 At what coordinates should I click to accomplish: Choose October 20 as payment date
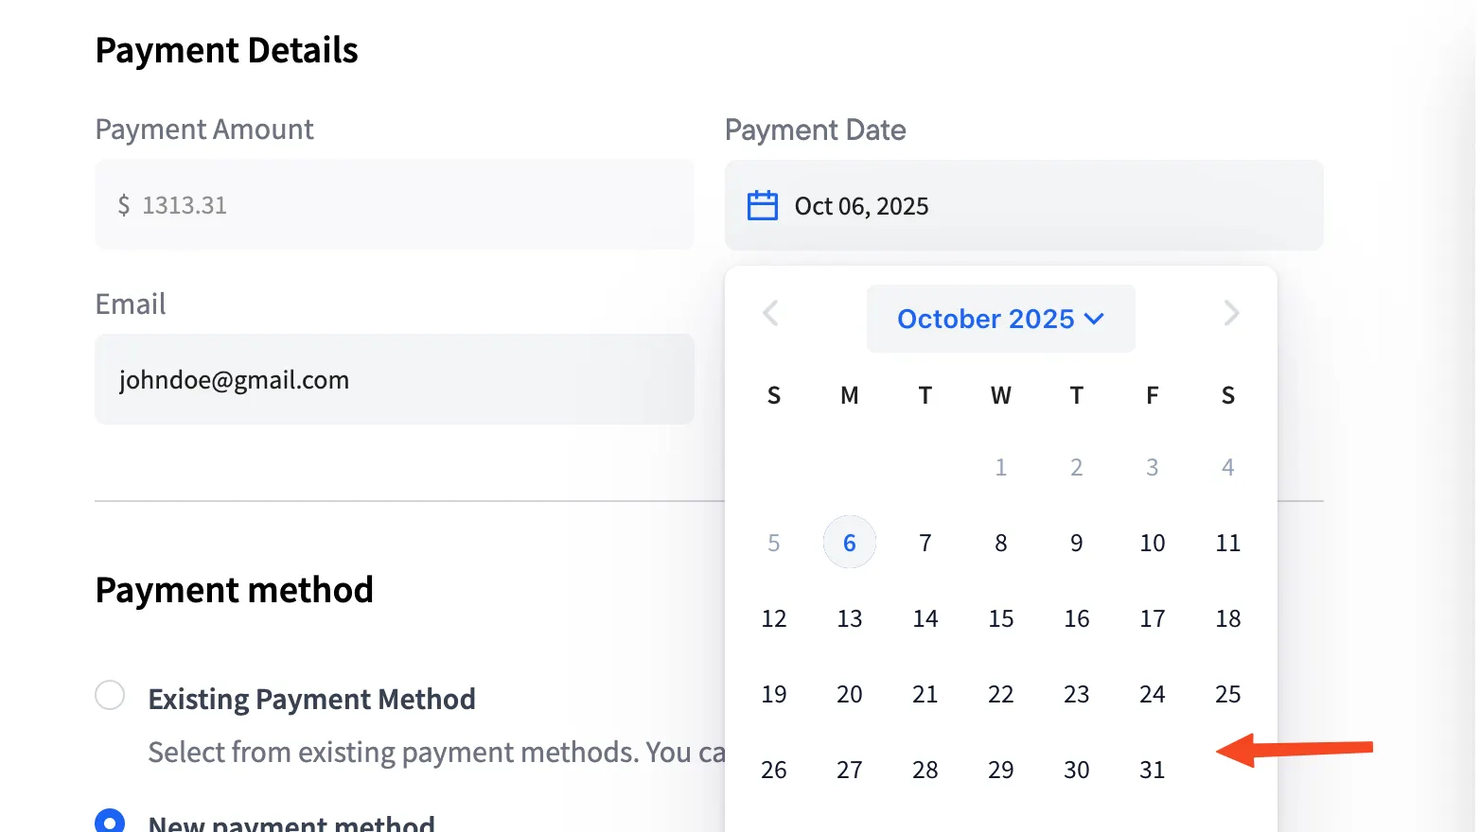849,695
